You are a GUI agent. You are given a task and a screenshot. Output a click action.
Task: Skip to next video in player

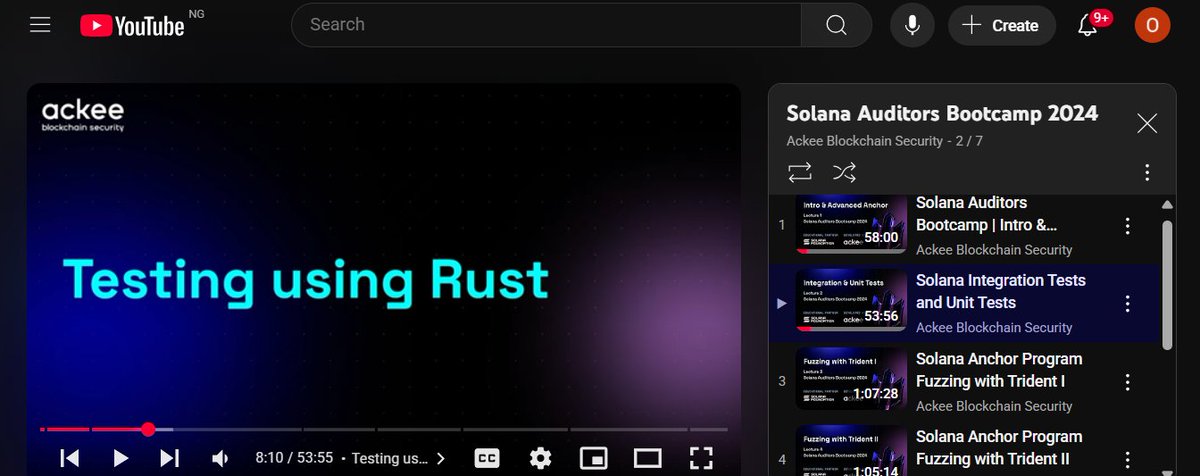click(x=170, y=458)
